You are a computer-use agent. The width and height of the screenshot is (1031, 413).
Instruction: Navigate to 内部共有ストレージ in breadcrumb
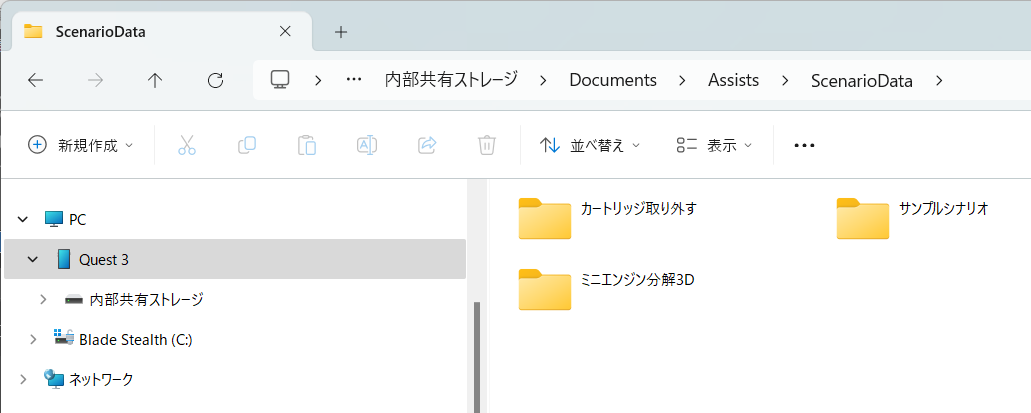coord(451,80)
